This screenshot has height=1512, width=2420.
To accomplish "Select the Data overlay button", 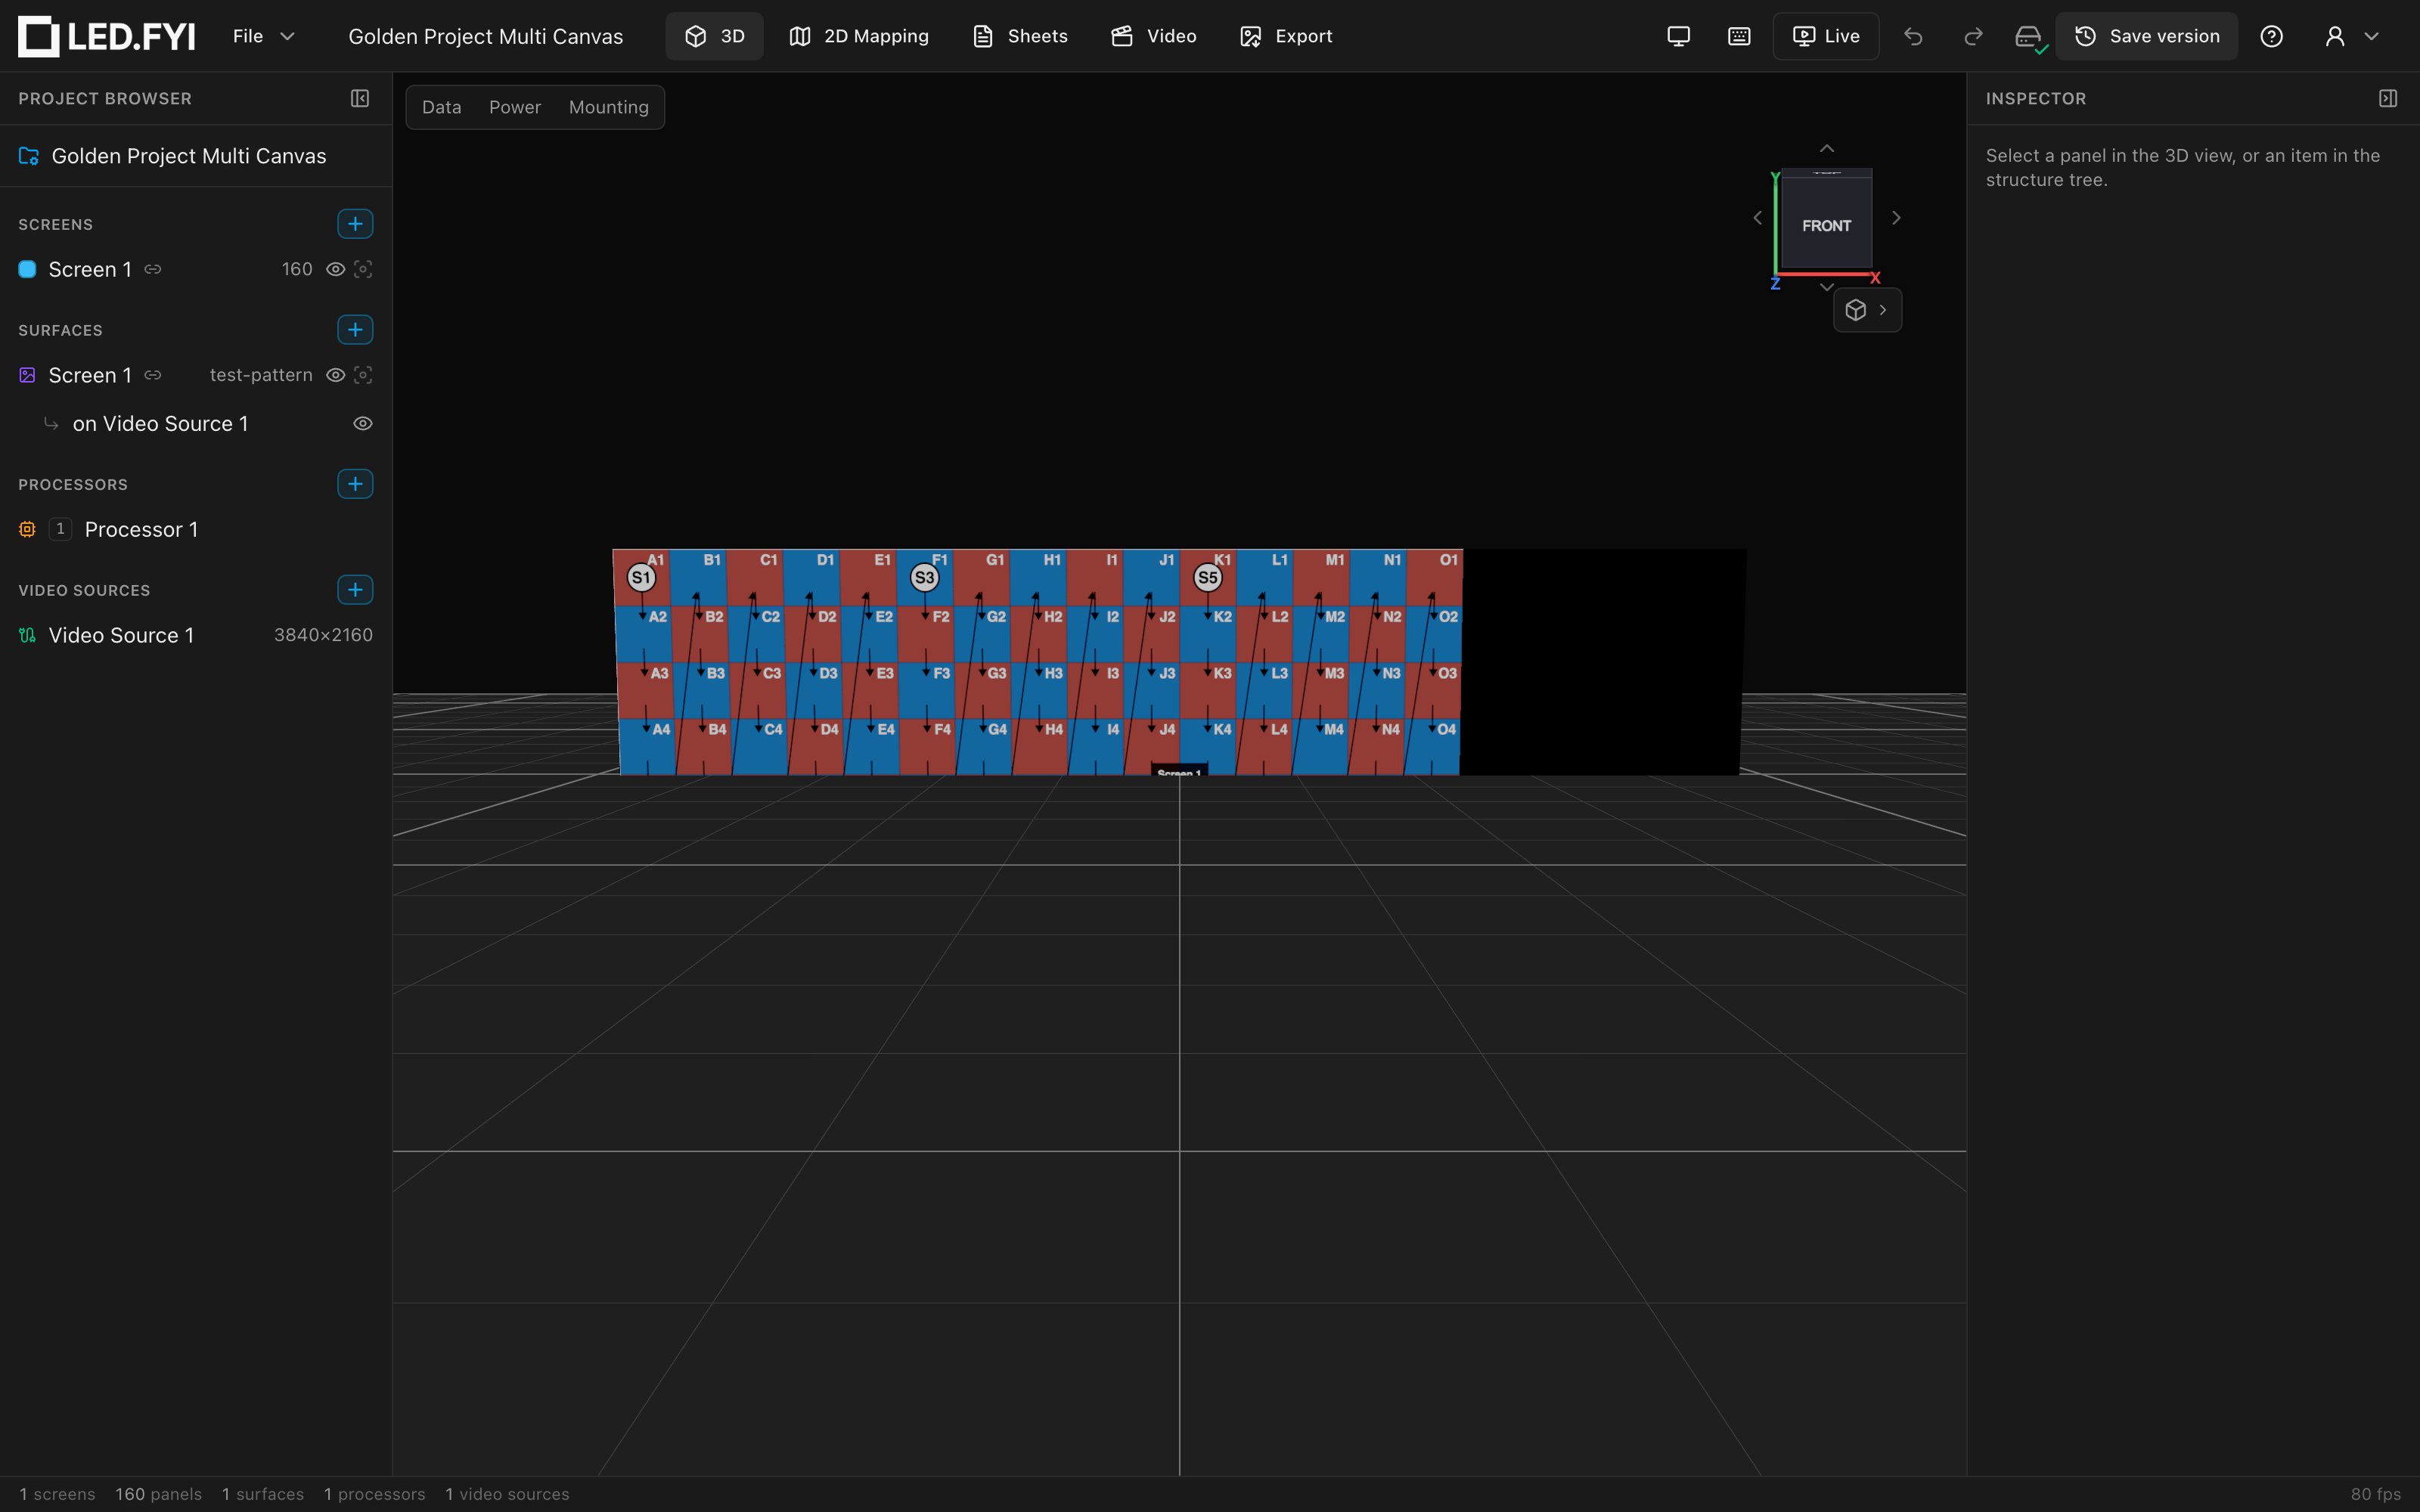I will click(441, 107).
